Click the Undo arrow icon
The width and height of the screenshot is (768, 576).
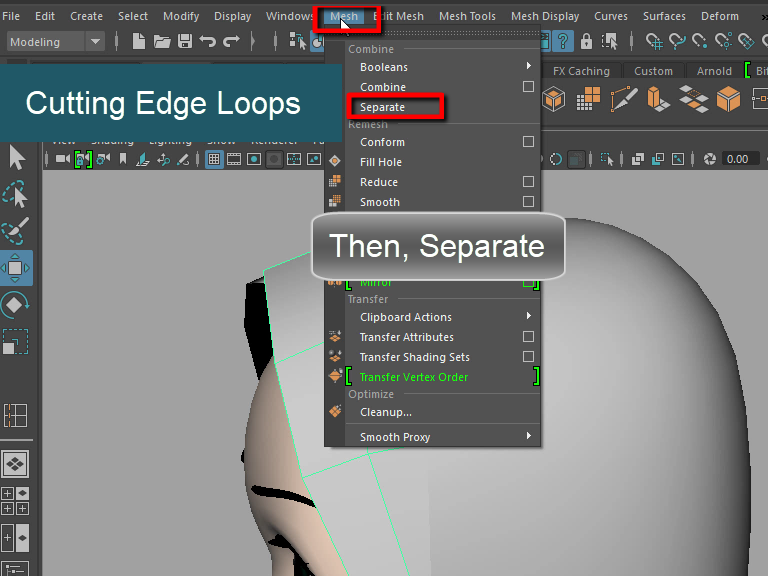[208, 41]
